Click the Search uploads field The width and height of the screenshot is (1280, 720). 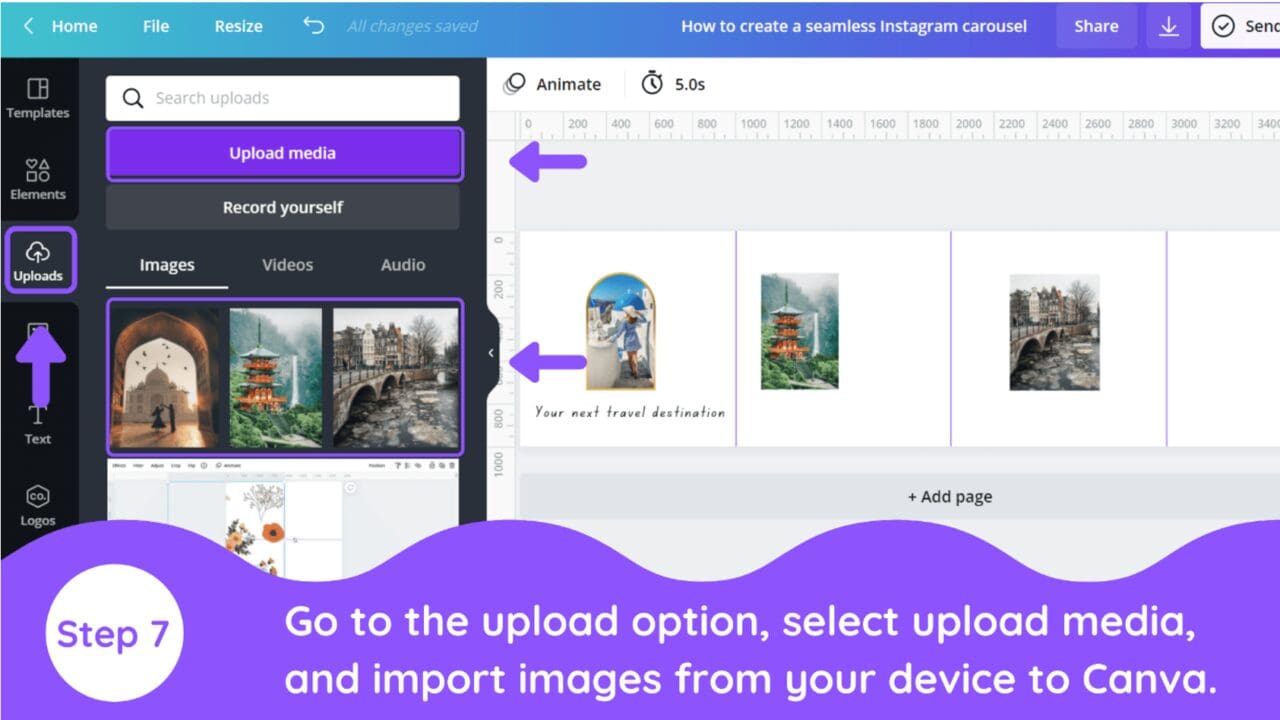click(x=282, y=97)
